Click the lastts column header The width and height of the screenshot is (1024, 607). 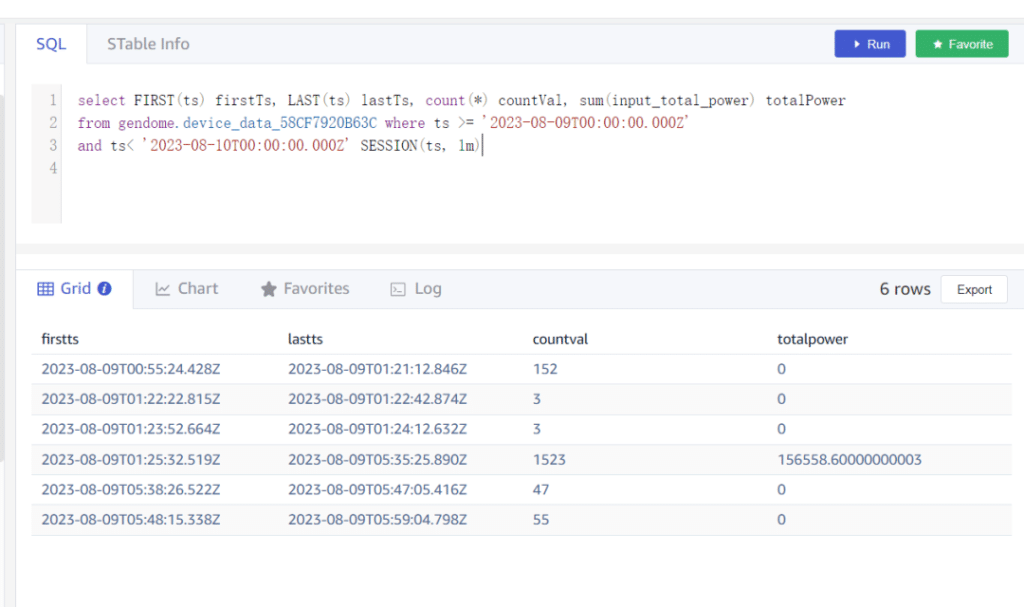click(x=305, y=339)
